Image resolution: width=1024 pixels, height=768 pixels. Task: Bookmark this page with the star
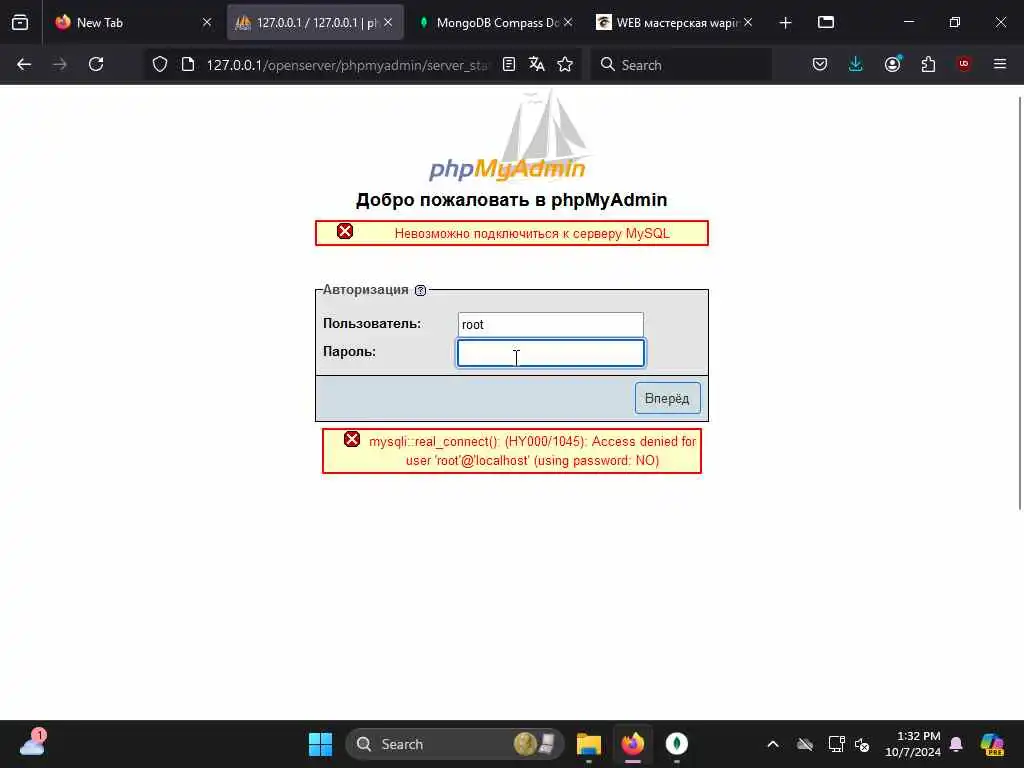point(566,64)
